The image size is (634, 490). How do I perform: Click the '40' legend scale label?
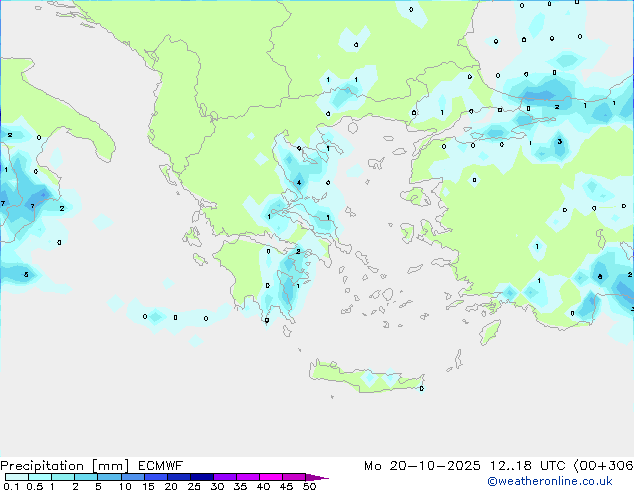[x=263, y=486]
